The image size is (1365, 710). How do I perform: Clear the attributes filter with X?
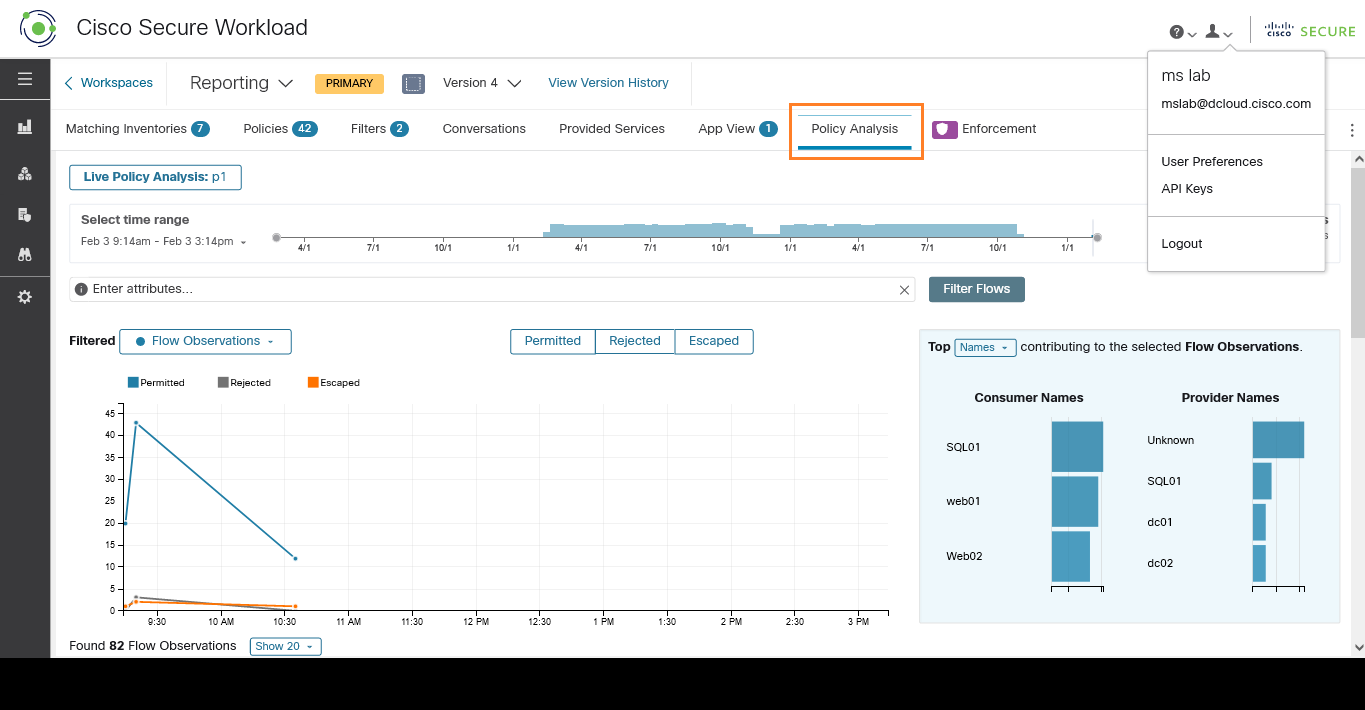[x=904, y=290]
